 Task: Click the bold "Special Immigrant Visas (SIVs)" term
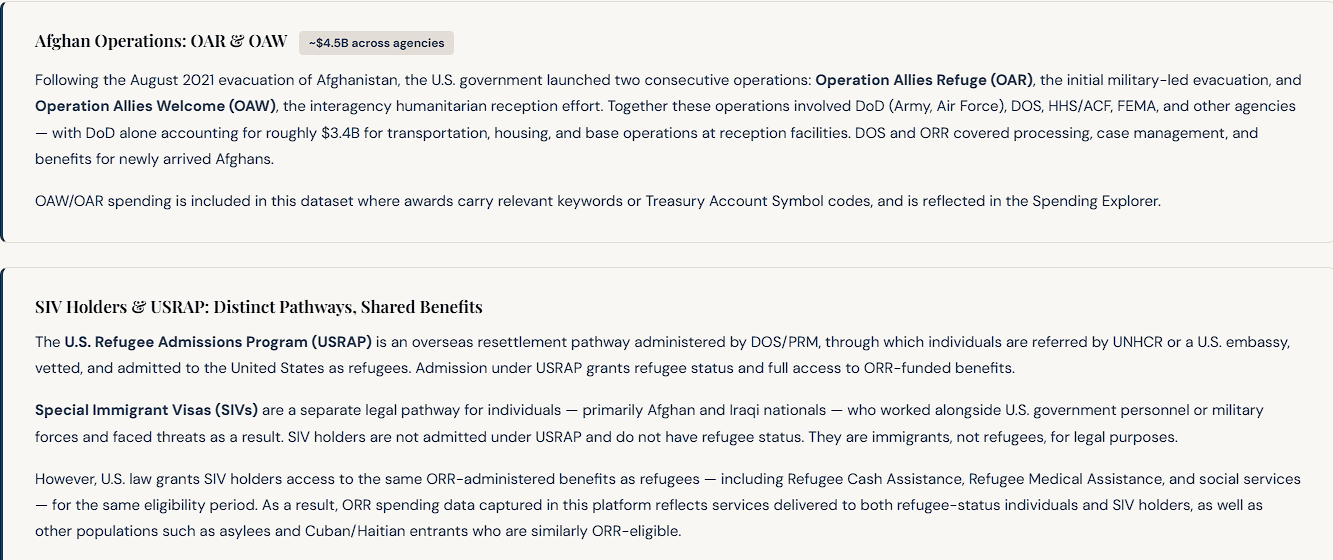(x=146, y=410)
